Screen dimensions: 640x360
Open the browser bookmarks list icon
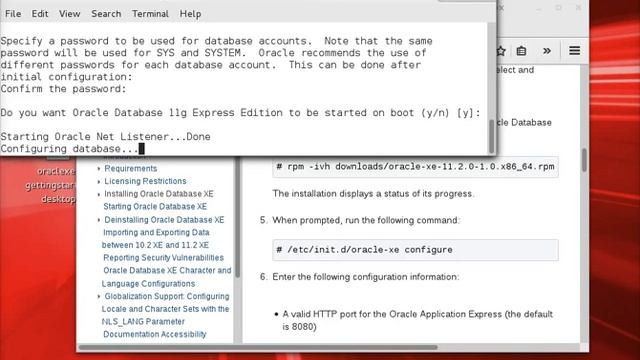(521, 51)
